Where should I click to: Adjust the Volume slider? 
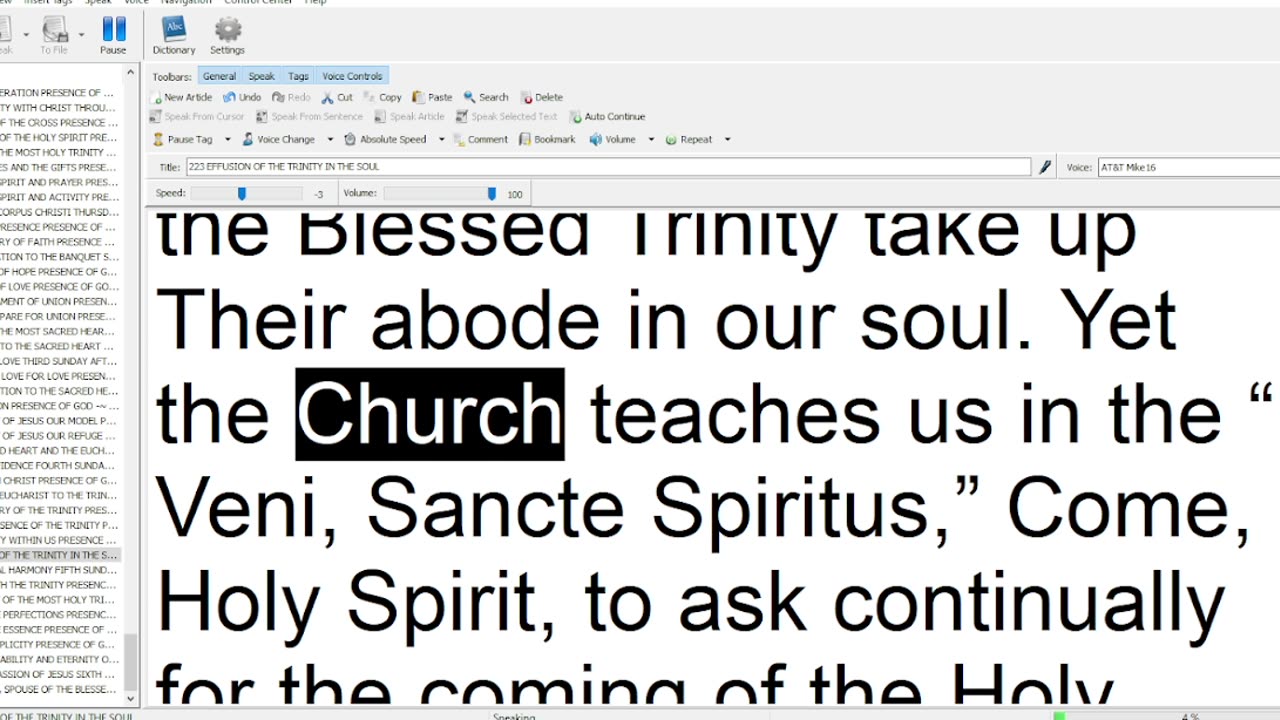point(491,193)
